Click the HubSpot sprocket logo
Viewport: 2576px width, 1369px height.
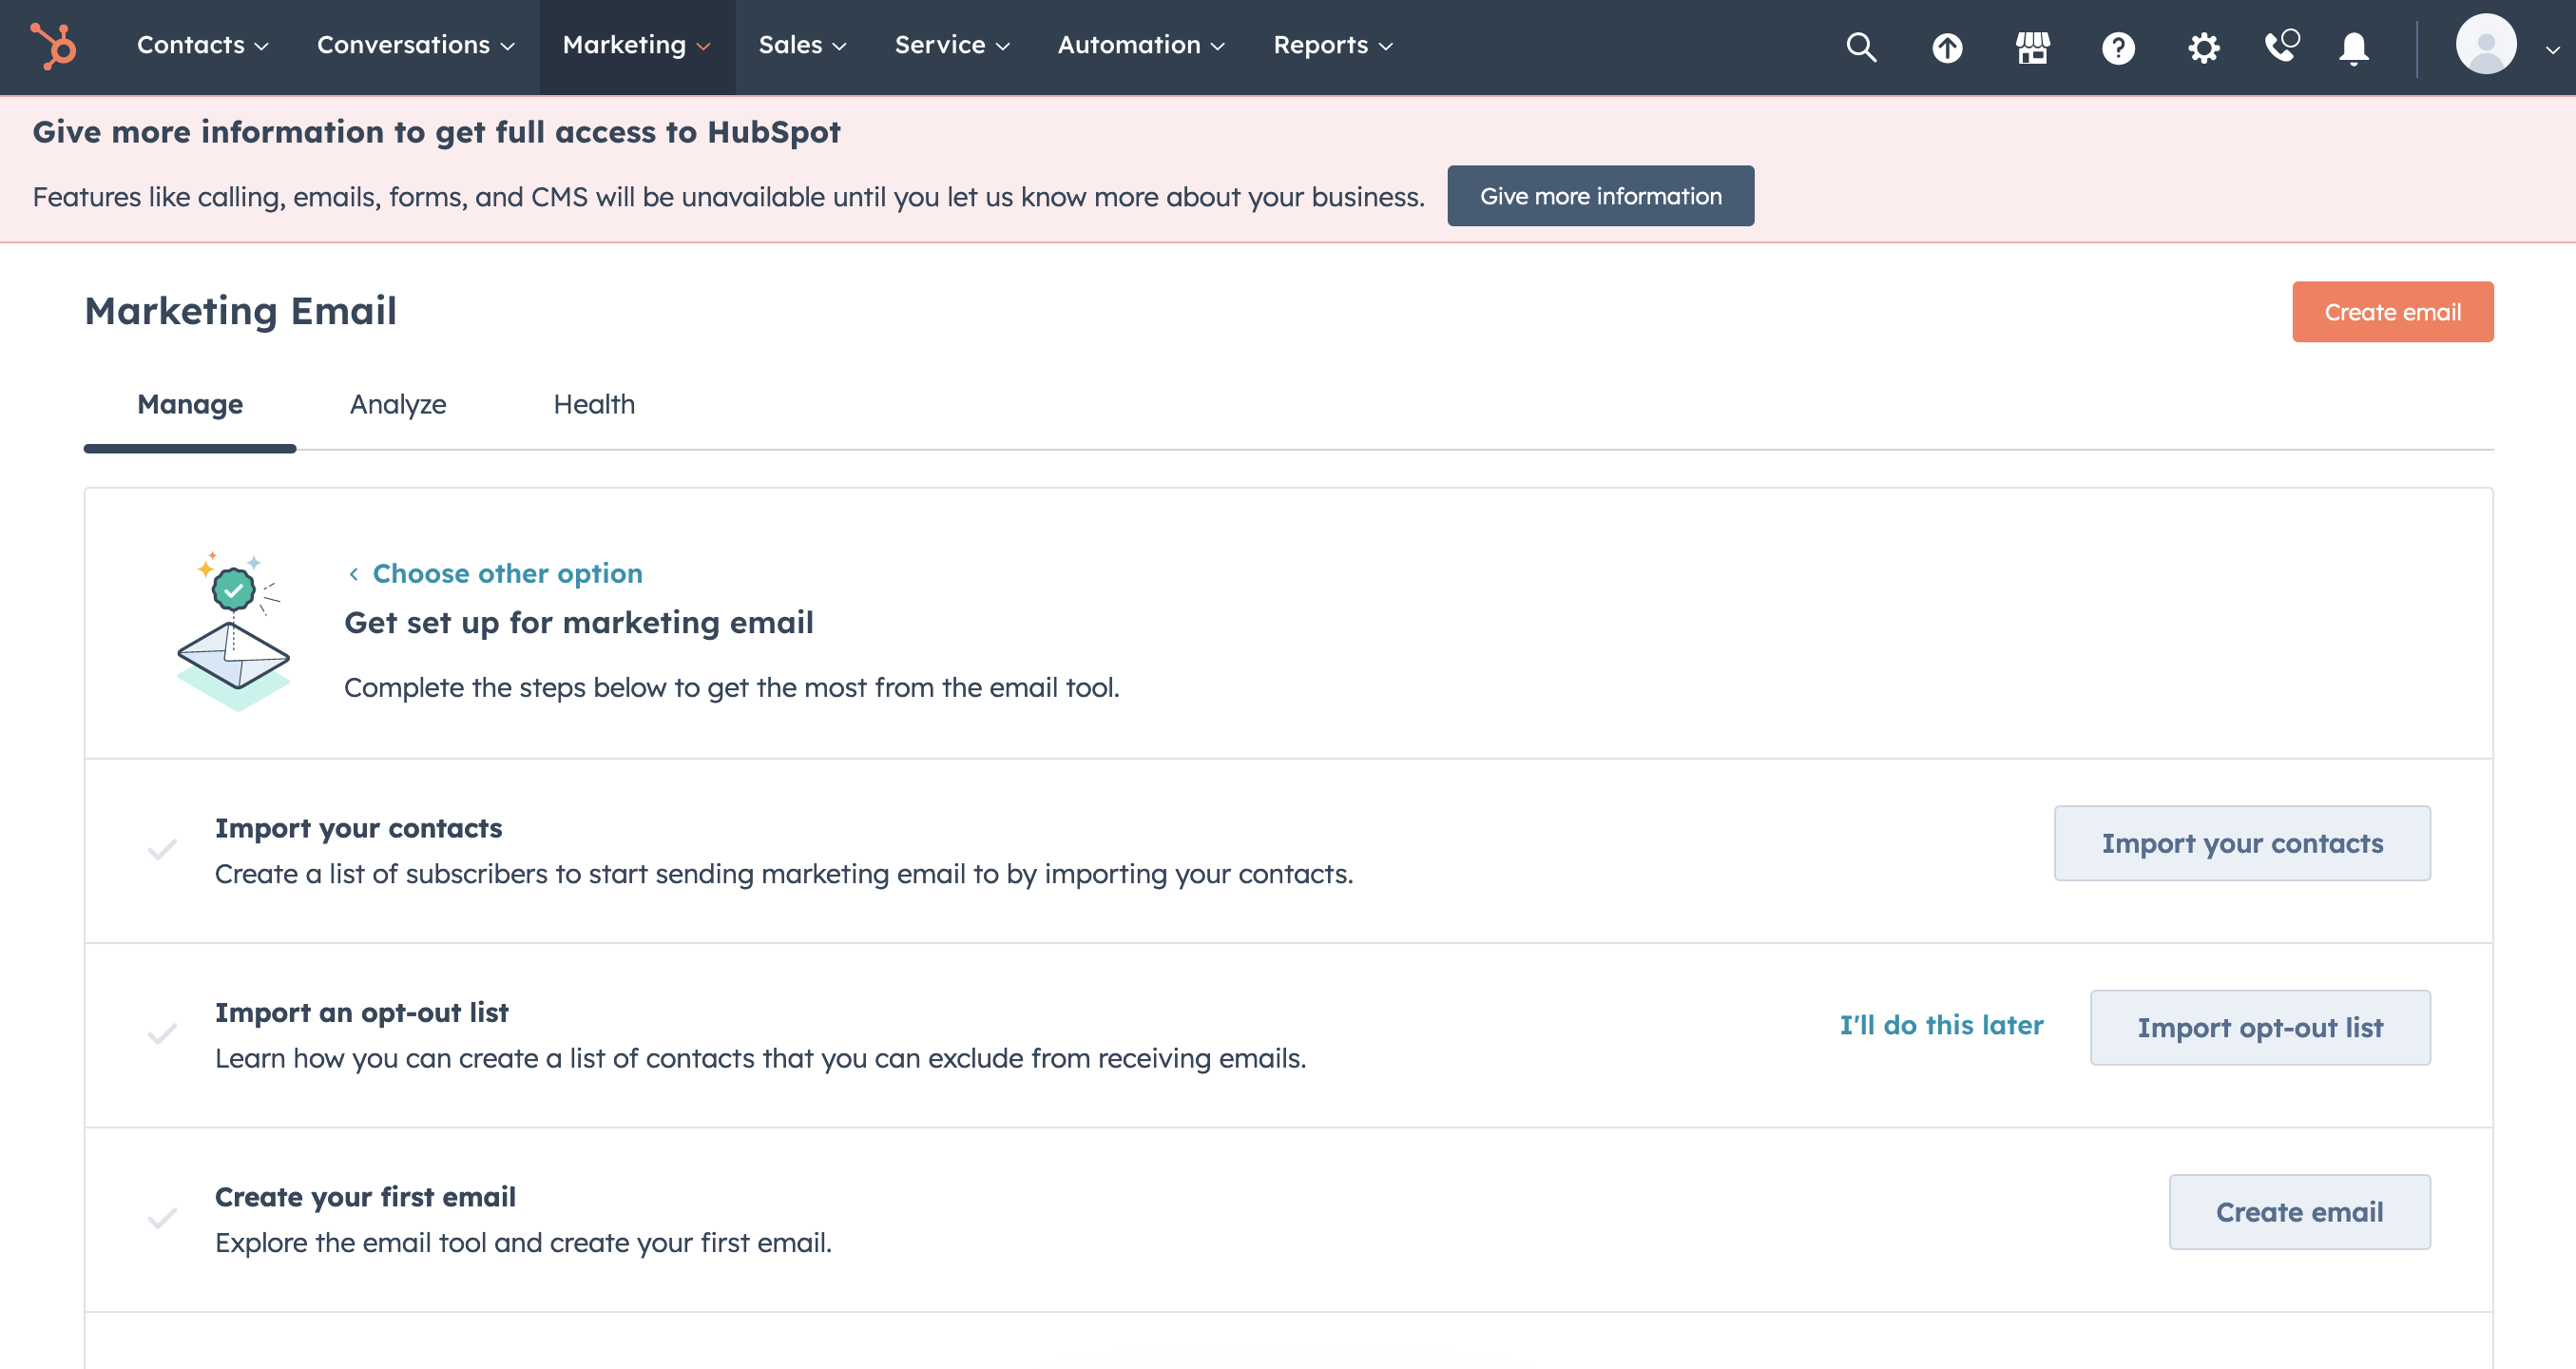point(53,46)
